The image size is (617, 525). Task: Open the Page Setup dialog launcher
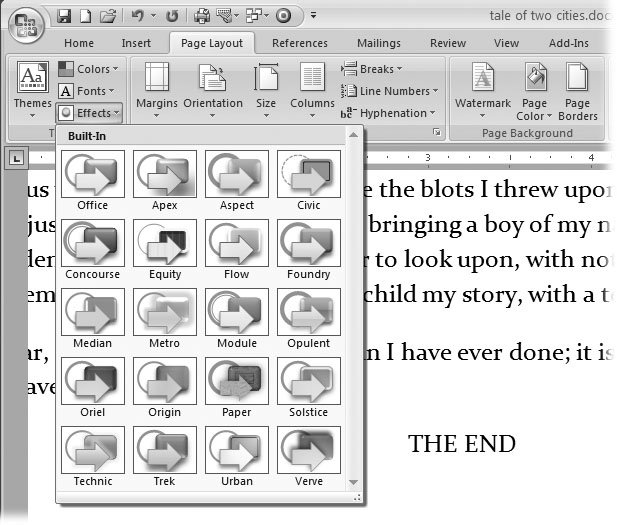click(x=437, y=132)
